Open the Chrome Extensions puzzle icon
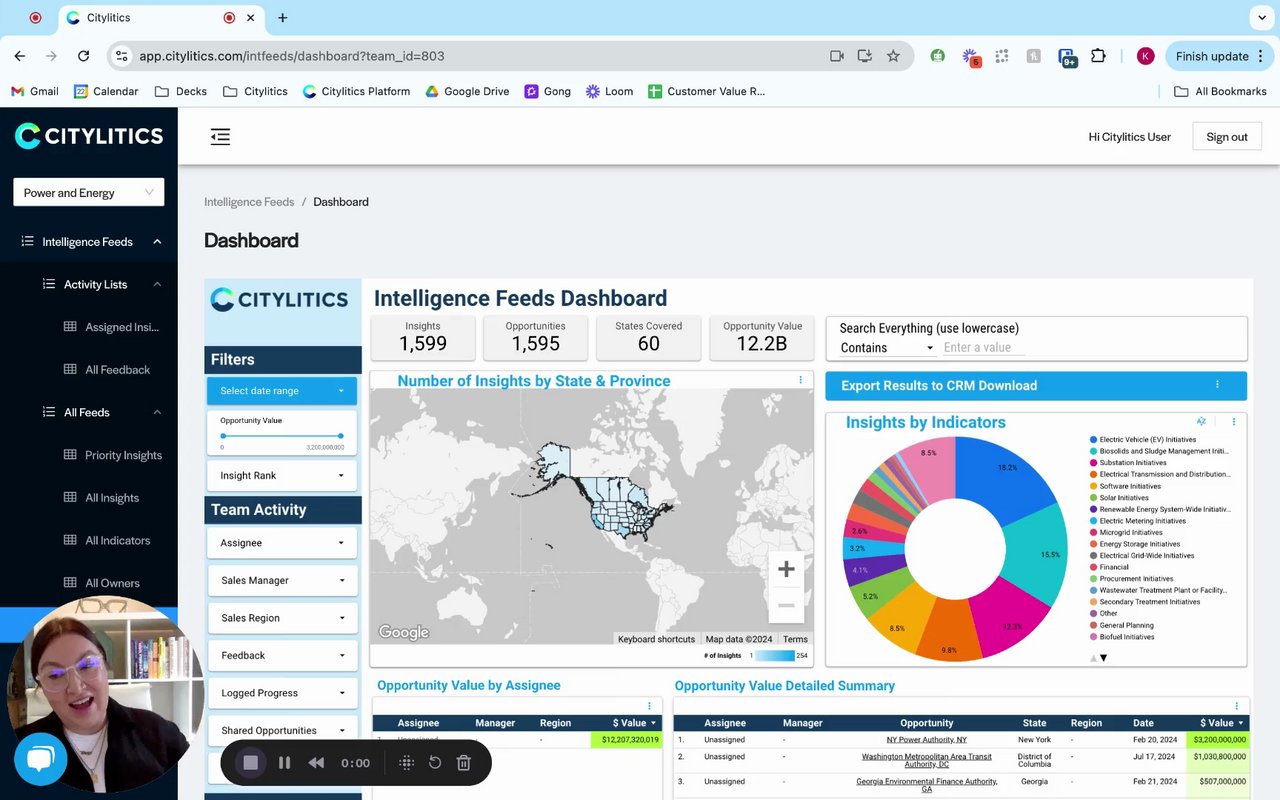This screenshot has width=1280, height=800. tap(1098, 56)
